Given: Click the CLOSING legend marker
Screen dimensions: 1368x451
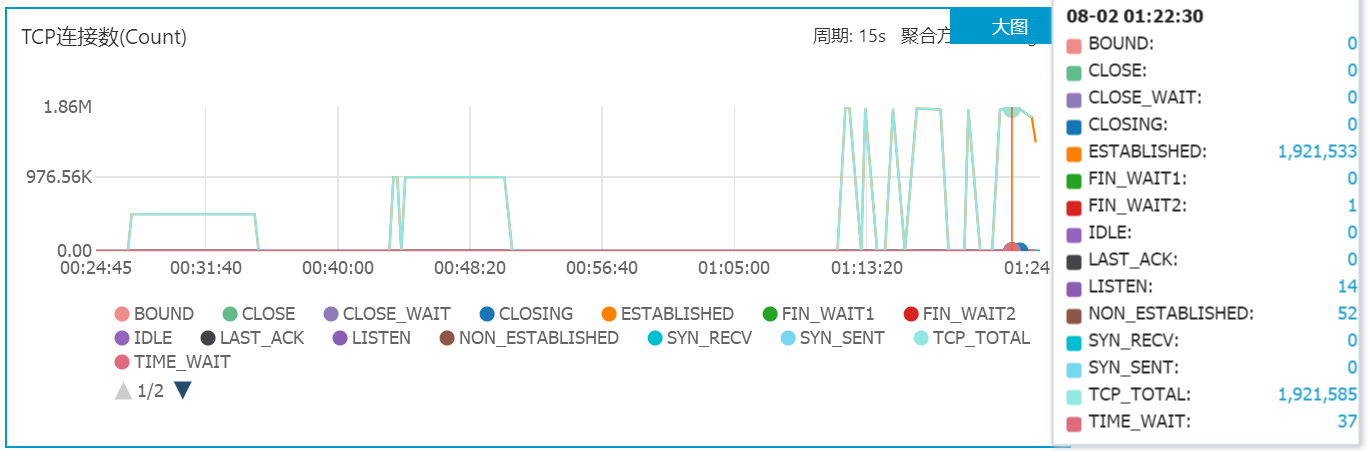Looking at the screenshot, I should [x=487, y=314].
